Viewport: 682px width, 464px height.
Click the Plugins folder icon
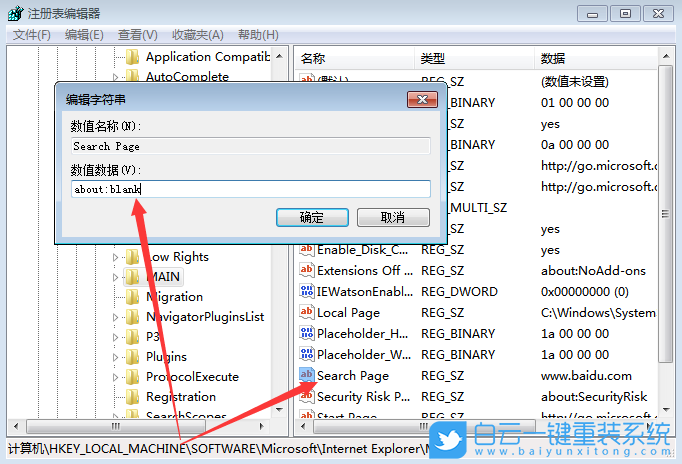click(x=133, y=357)
